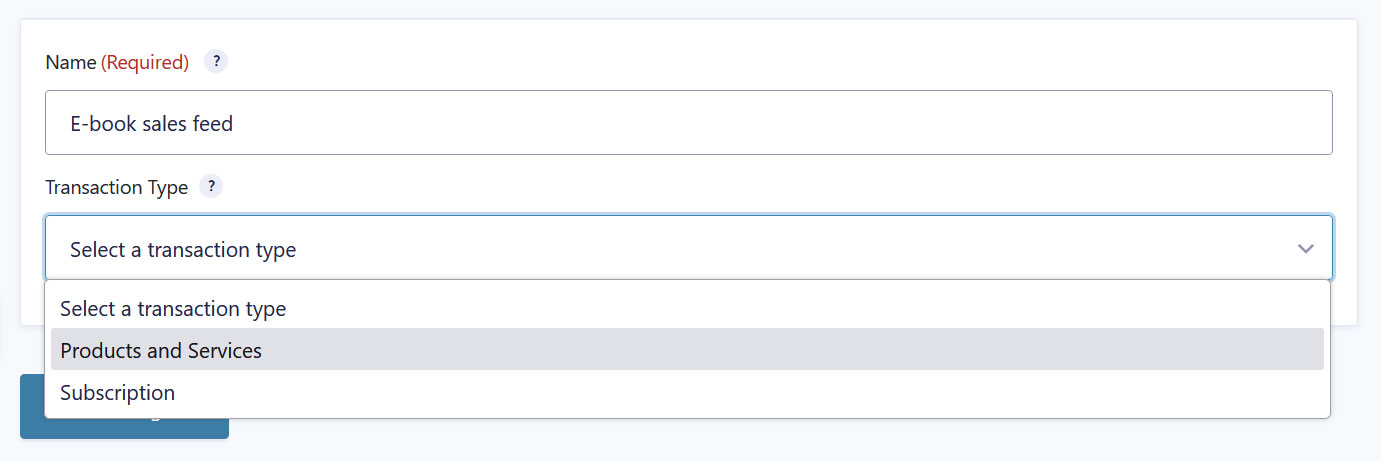
Task: Click the dropdown chevron arrow
Action: tap(1305, 249)
